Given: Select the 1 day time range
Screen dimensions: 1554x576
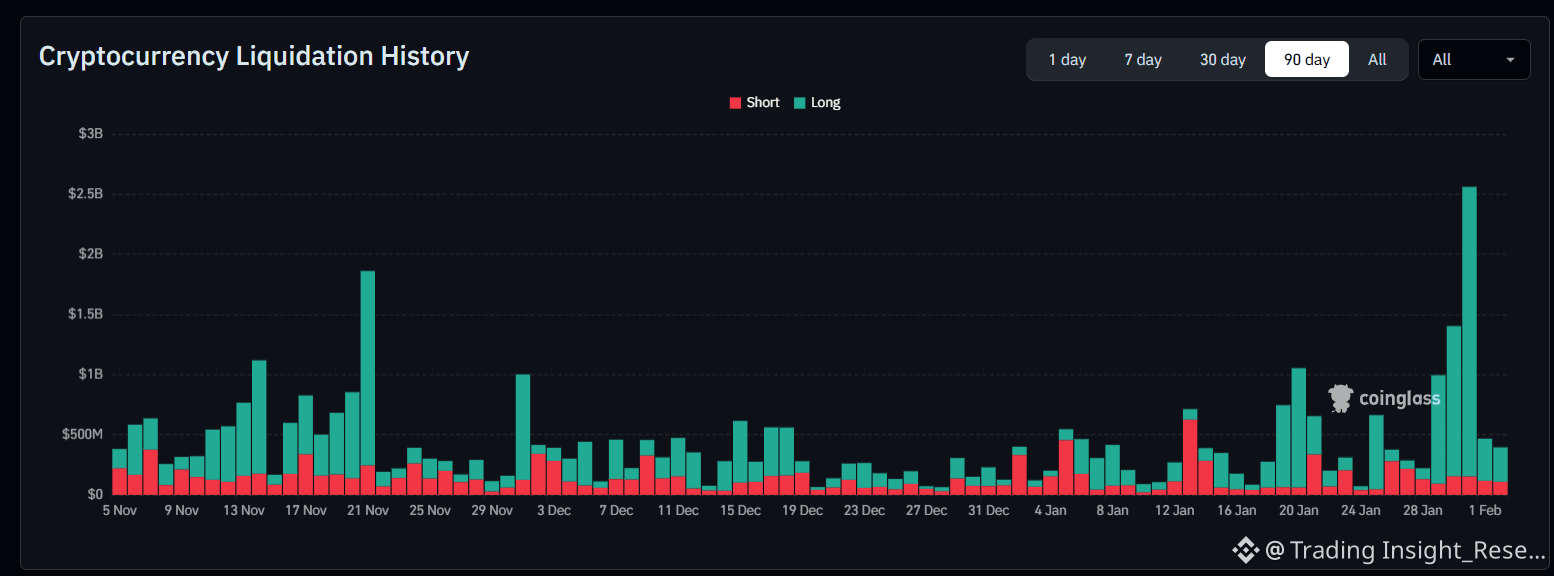Looking at the screenshot, I should [1067, 60].
